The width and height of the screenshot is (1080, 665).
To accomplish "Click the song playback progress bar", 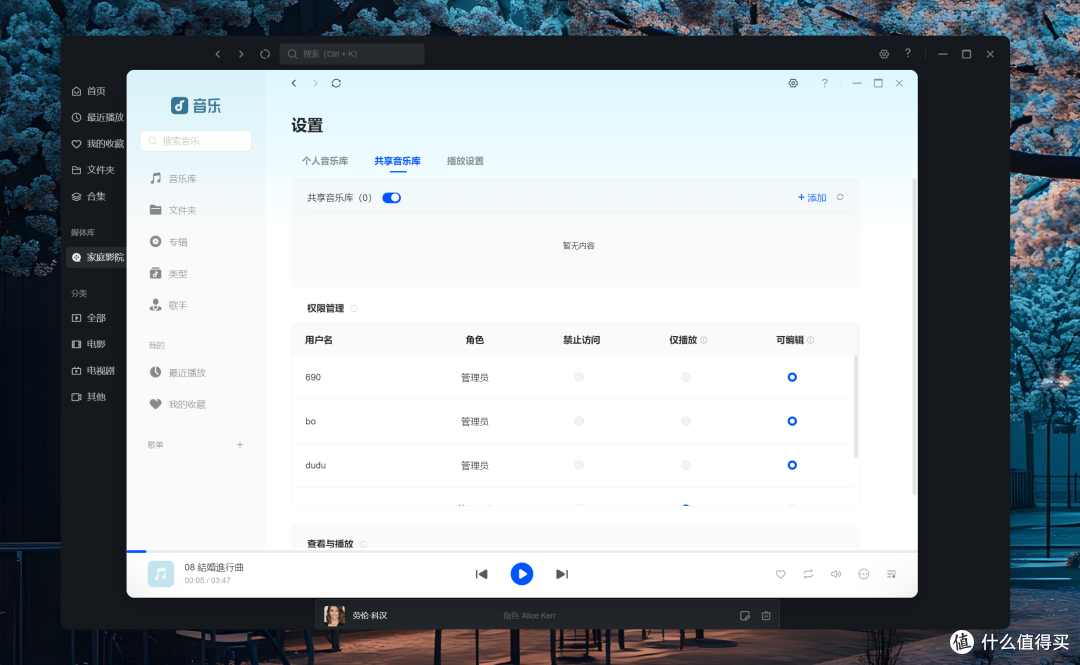I will (x=521, y=551).
